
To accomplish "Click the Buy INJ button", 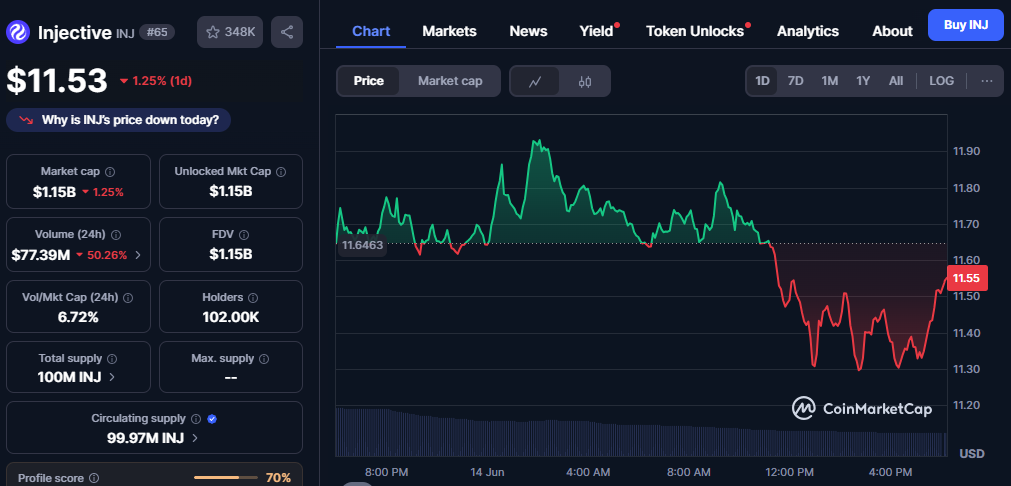I will coord(966,25).
